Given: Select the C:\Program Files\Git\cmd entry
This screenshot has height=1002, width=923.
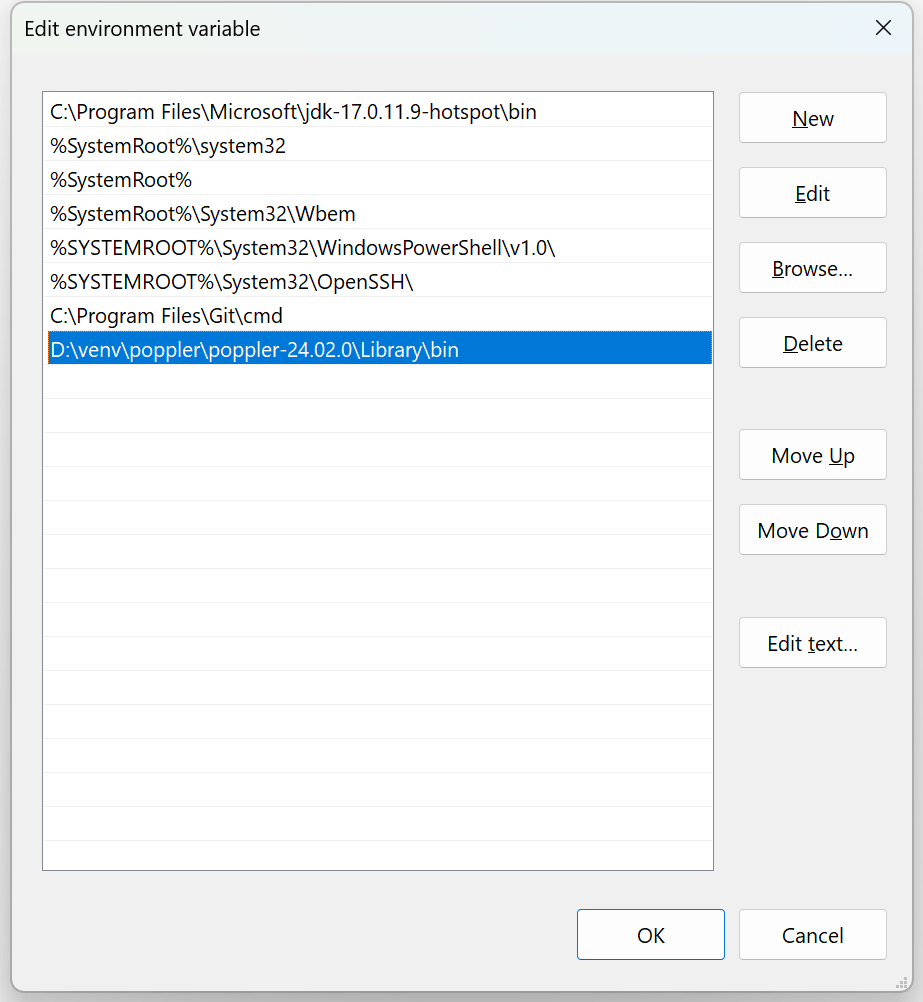Looking at the screenshot, I should [166, 316].
